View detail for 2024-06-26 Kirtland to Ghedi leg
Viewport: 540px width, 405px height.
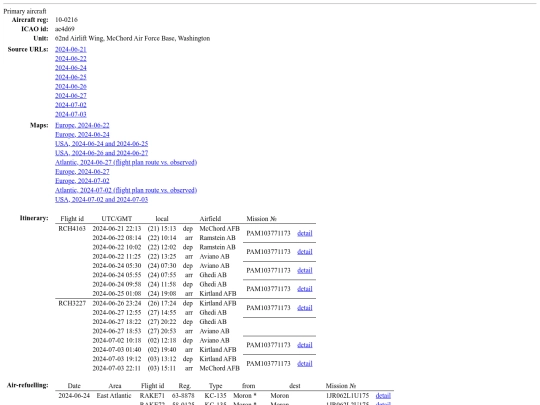[x=305, y=308]
